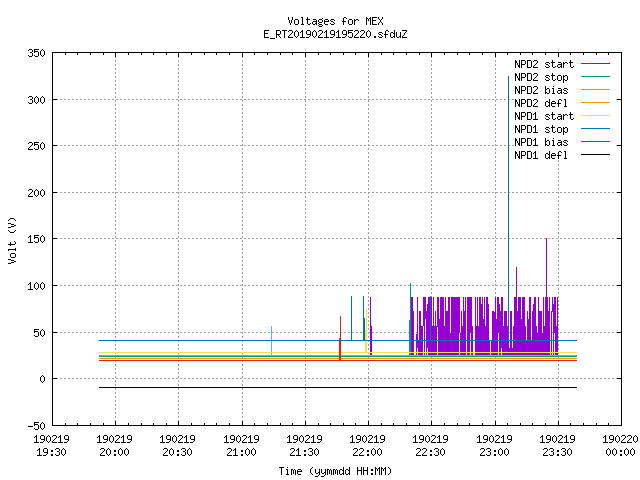Click the y-axis tick label 300
640x480 pixels.
[x=36, y=100]
